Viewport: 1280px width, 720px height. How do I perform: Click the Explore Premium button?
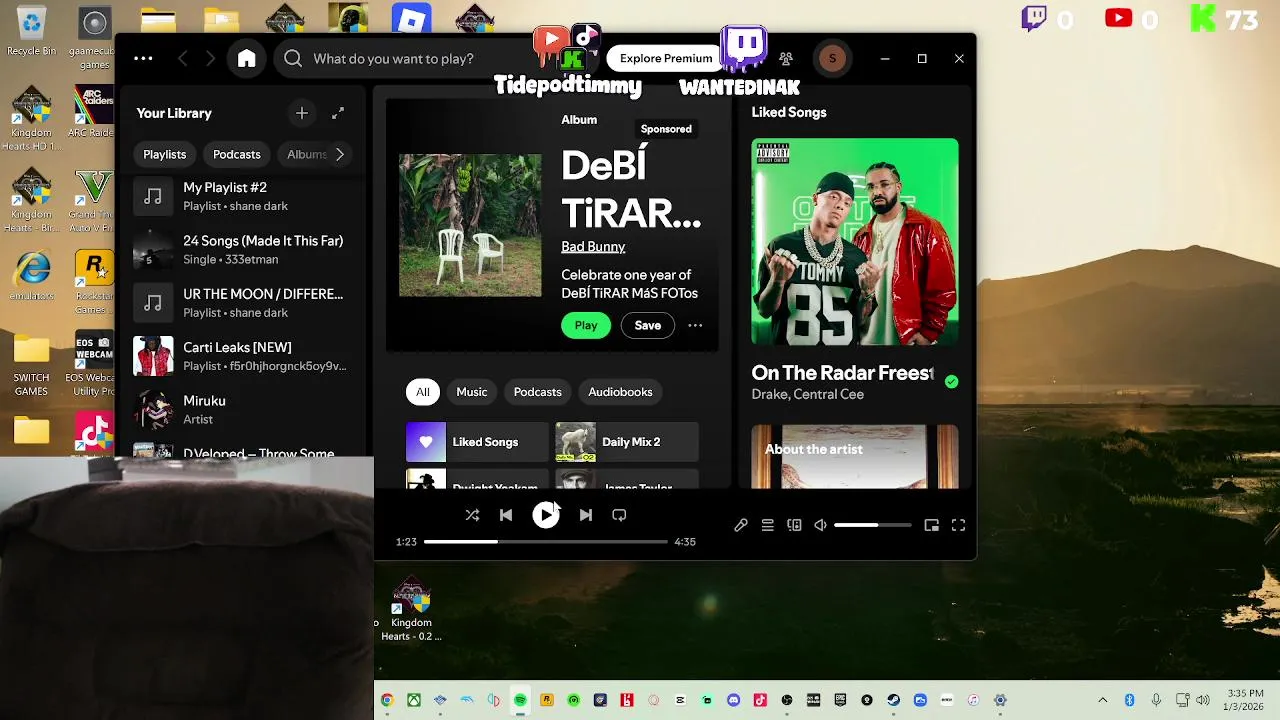(666, 58)
